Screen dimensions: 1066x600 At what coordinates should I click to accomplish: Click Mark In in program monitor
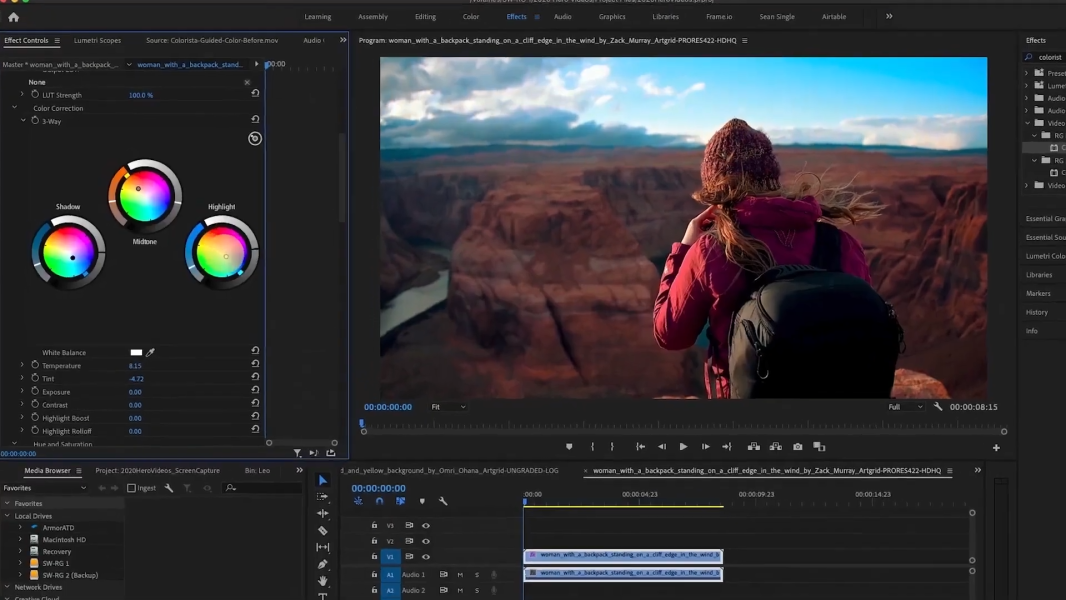(x=592, y=446)
